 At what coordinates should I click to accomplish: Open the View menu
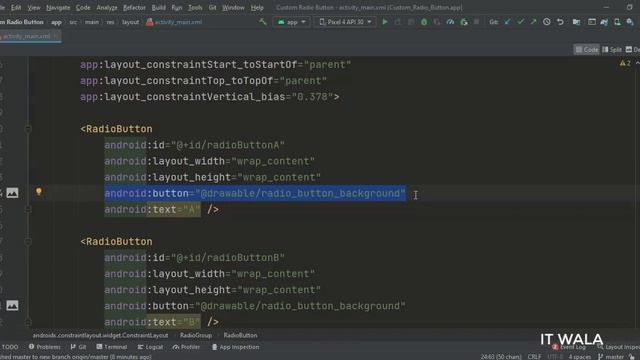pyautogui.click(x=34, y=7)
